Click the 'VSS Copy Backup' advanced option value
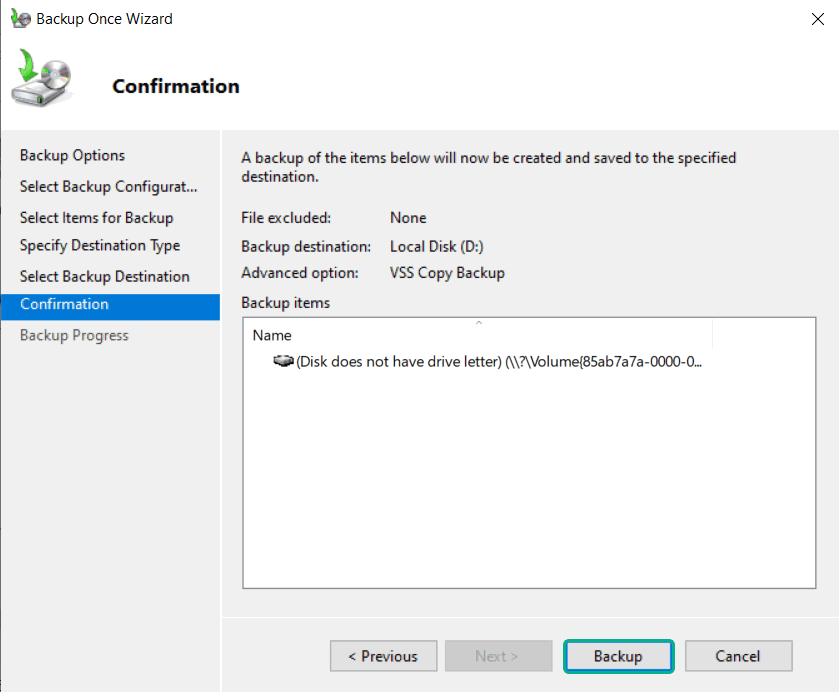The width and height of the screenshot is (839, 692). click(447, 273)
